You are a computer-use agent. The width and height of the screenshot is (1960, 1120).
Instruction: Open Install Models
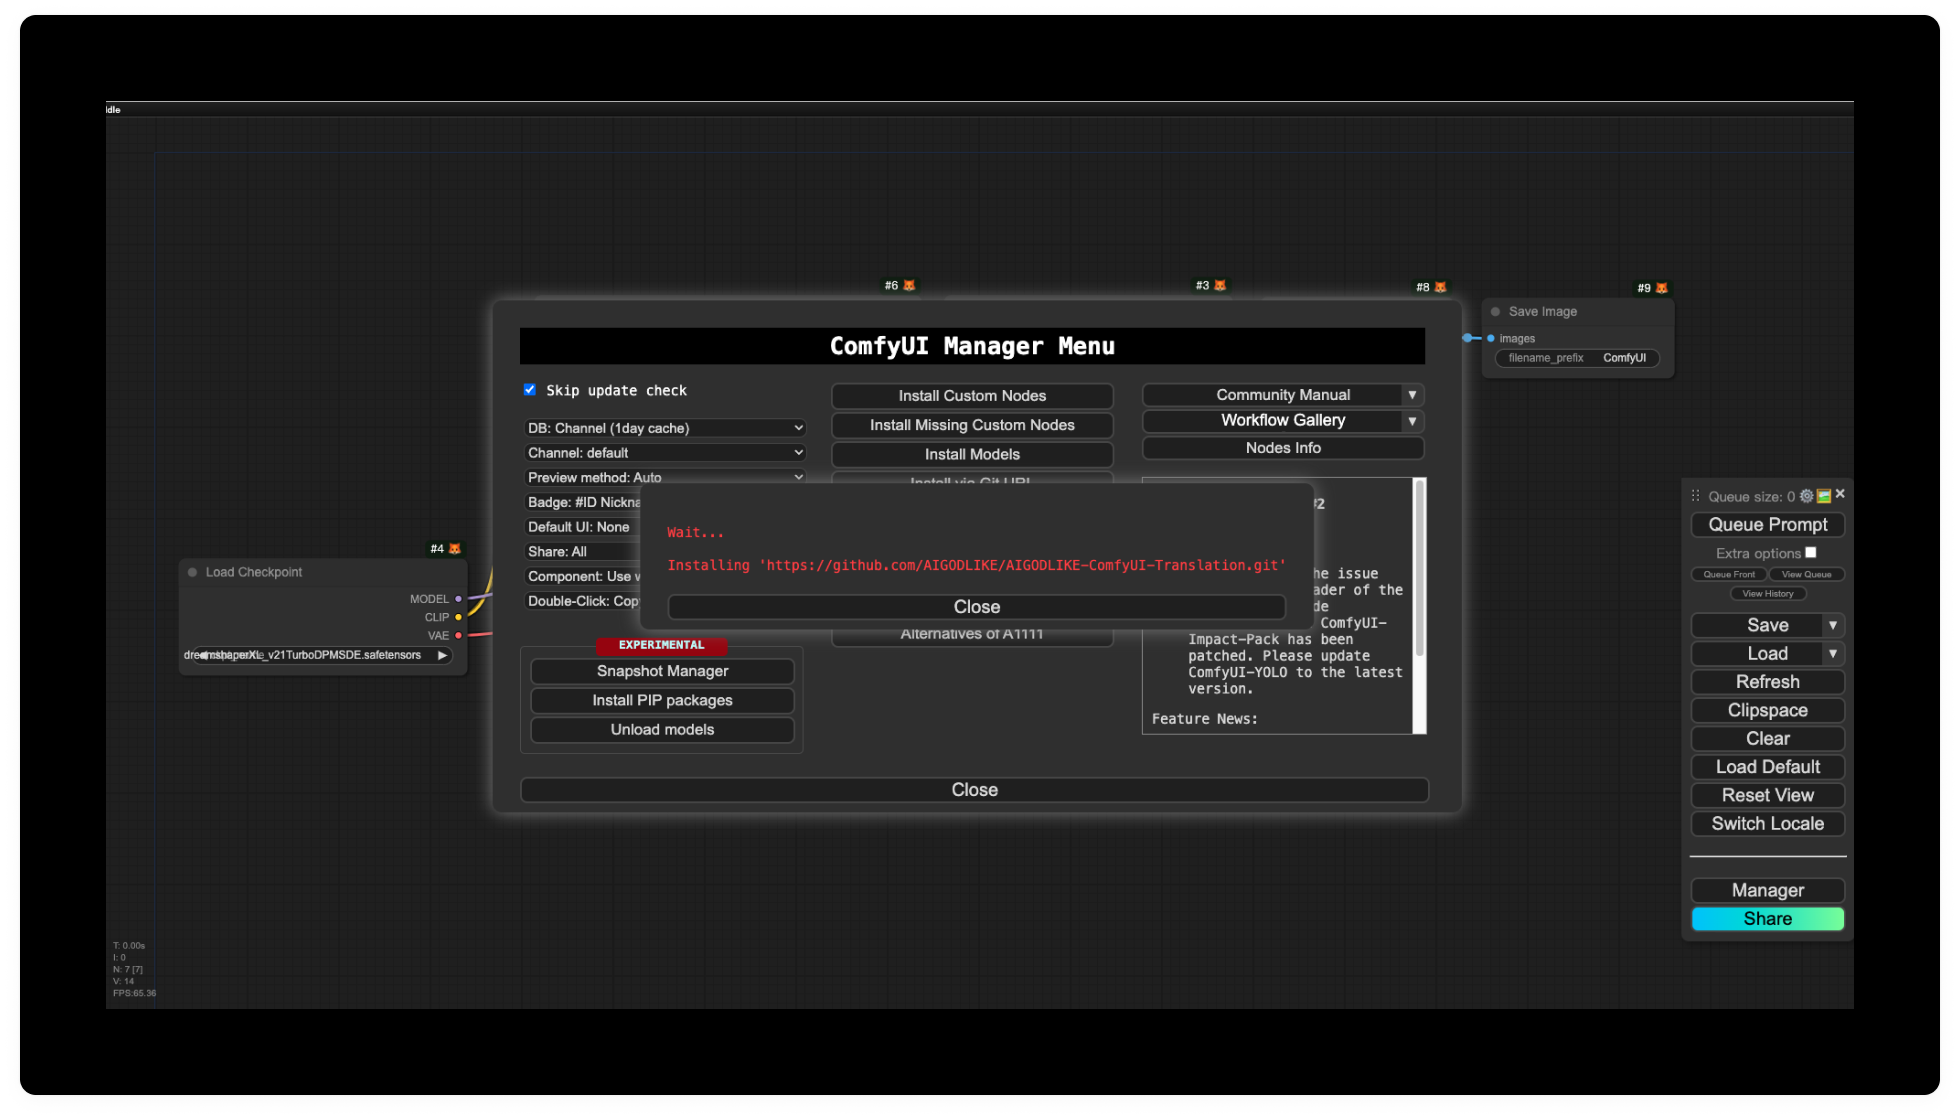pos(972,454)
